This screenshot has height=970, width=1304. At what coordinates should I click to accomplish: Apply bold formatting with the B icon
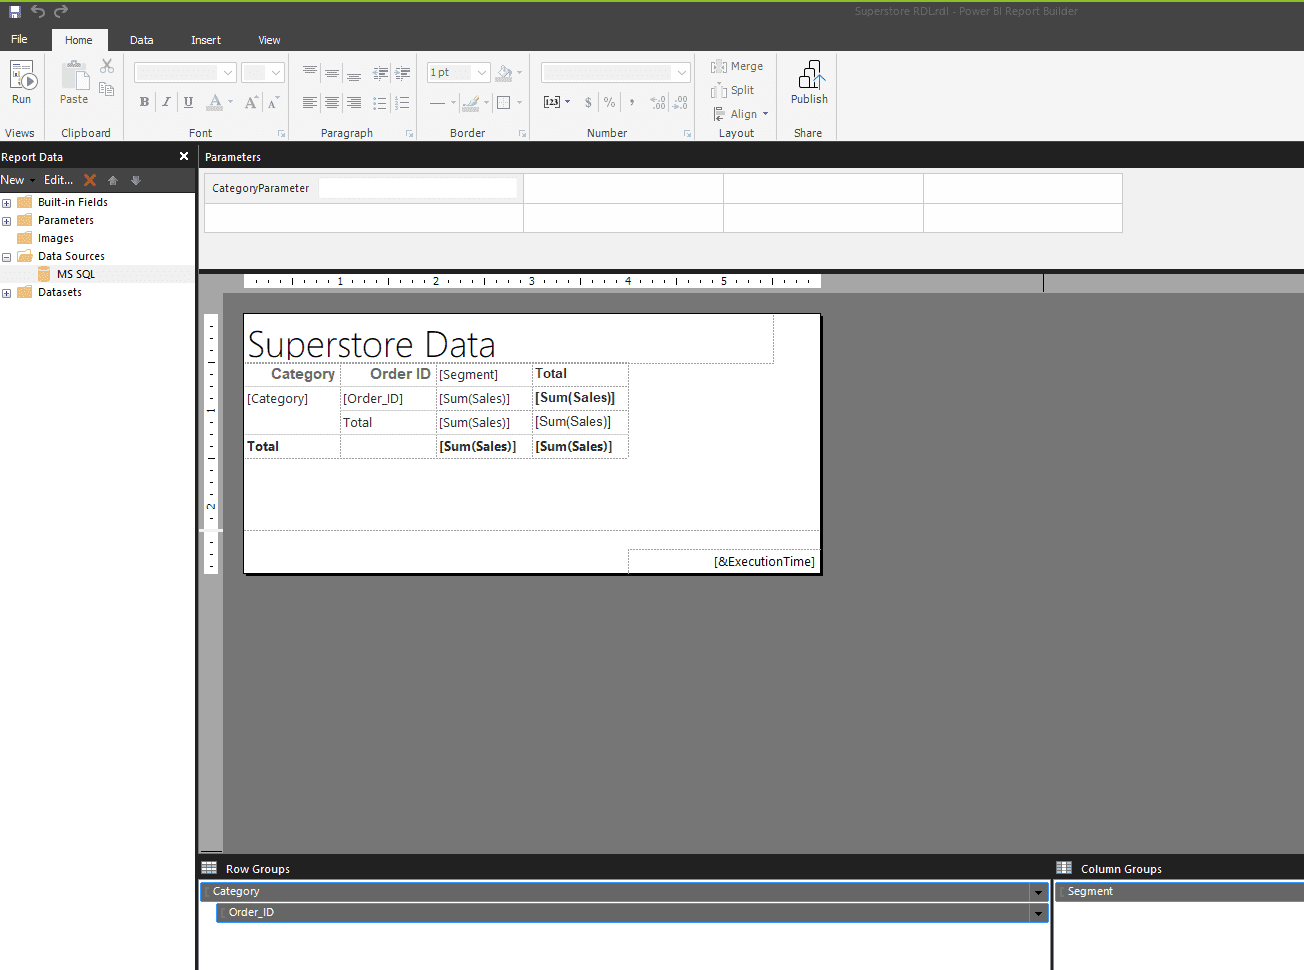[x=143, y=101]
